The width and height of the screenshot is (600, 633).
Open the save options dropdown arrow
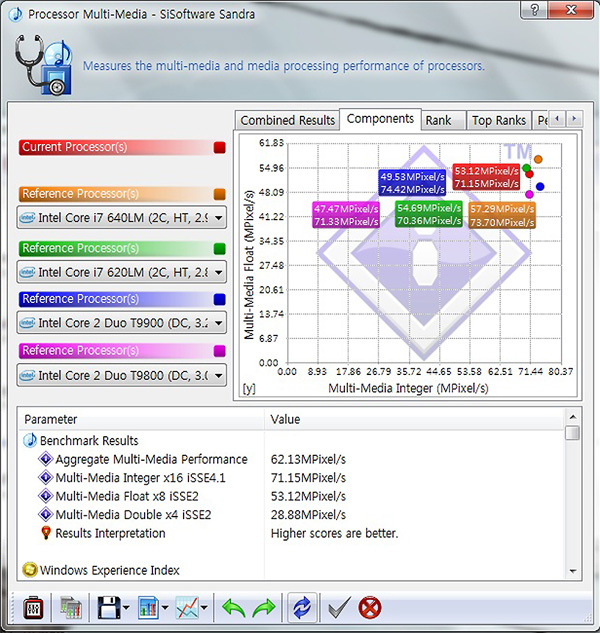point(126,608)
